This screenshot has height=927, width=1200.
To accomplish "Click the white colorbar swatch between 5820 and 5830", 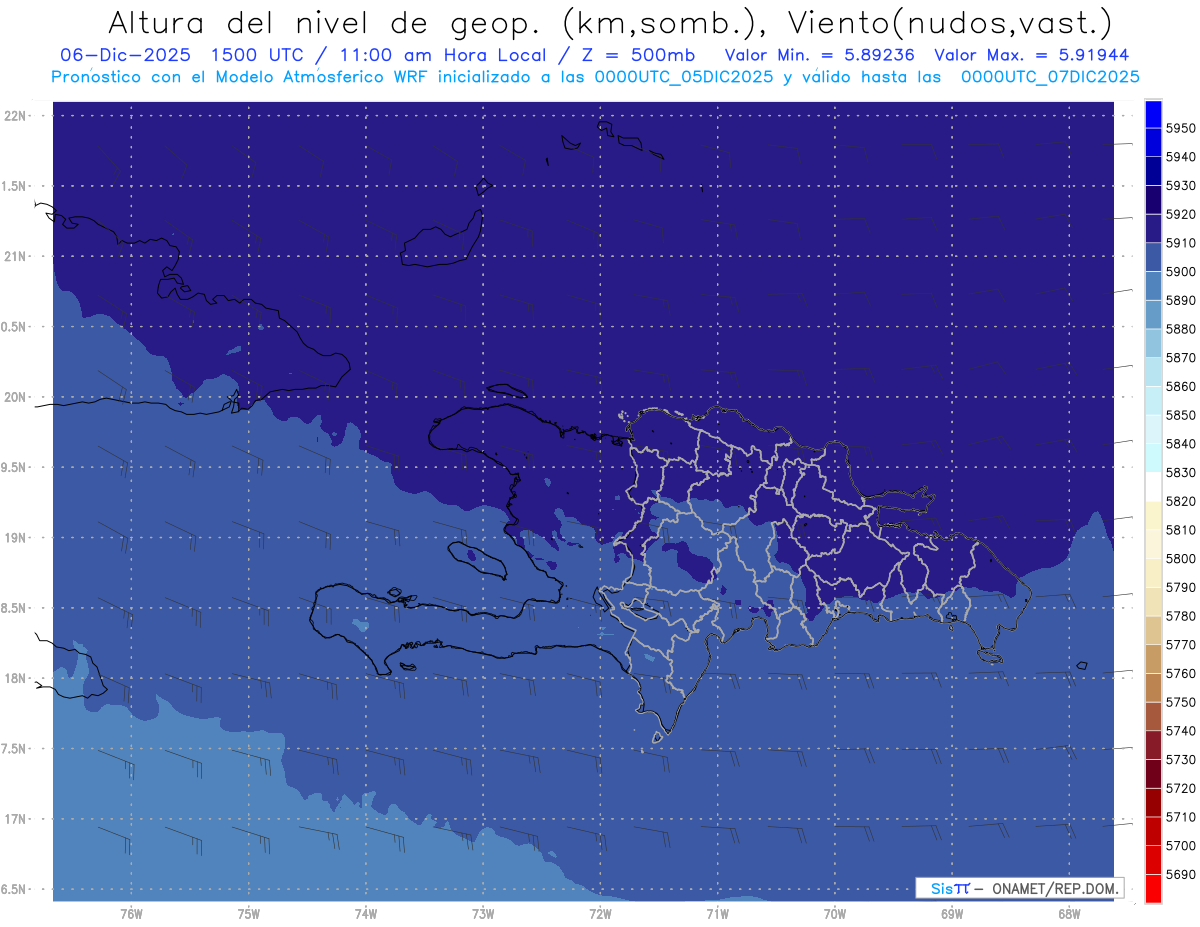I will coord(1153,487).
